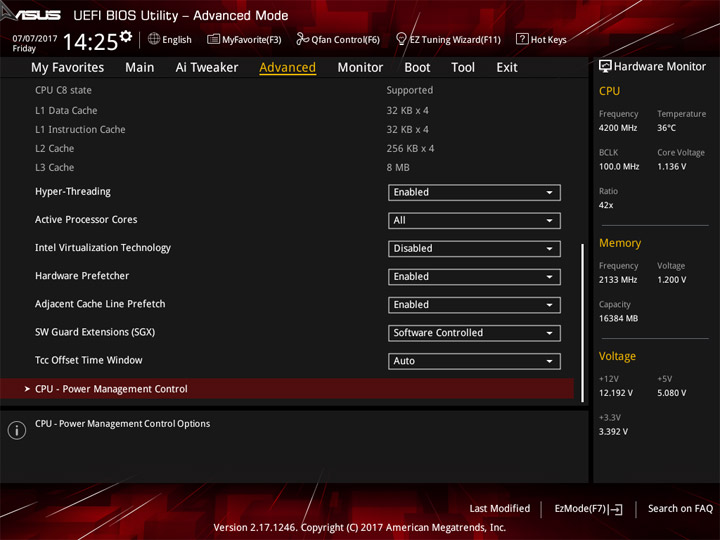Click the globe language icon
The height and width of the screenshot is (540, 720).
click(154, 39)
